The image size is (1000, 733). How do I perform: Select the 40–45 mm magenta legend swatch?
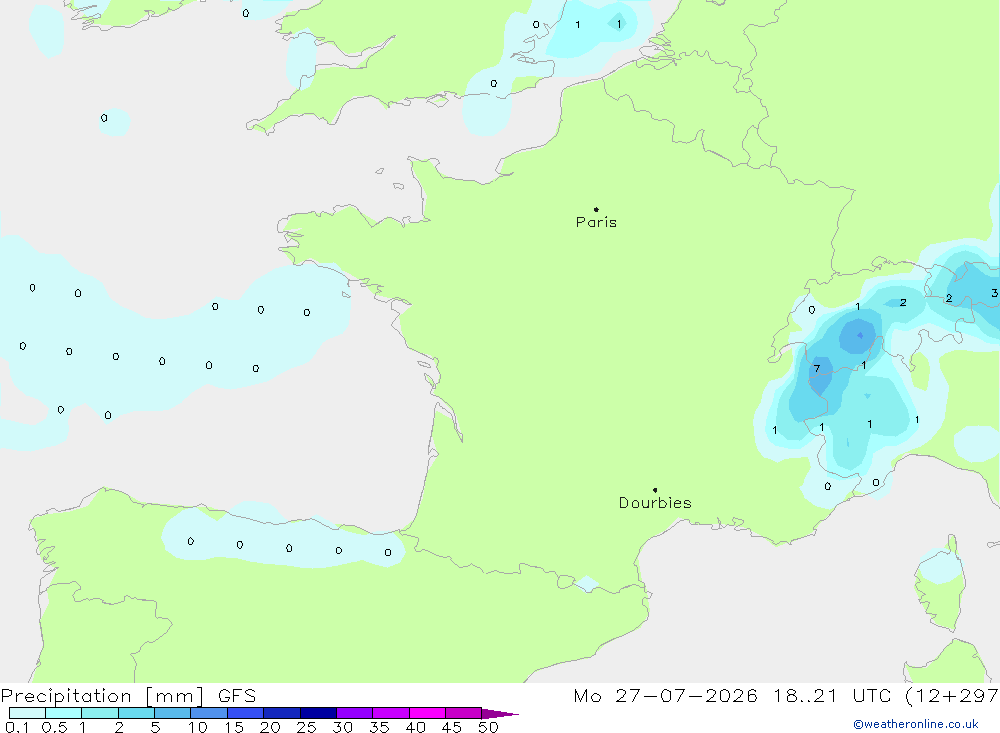(427, 713)
